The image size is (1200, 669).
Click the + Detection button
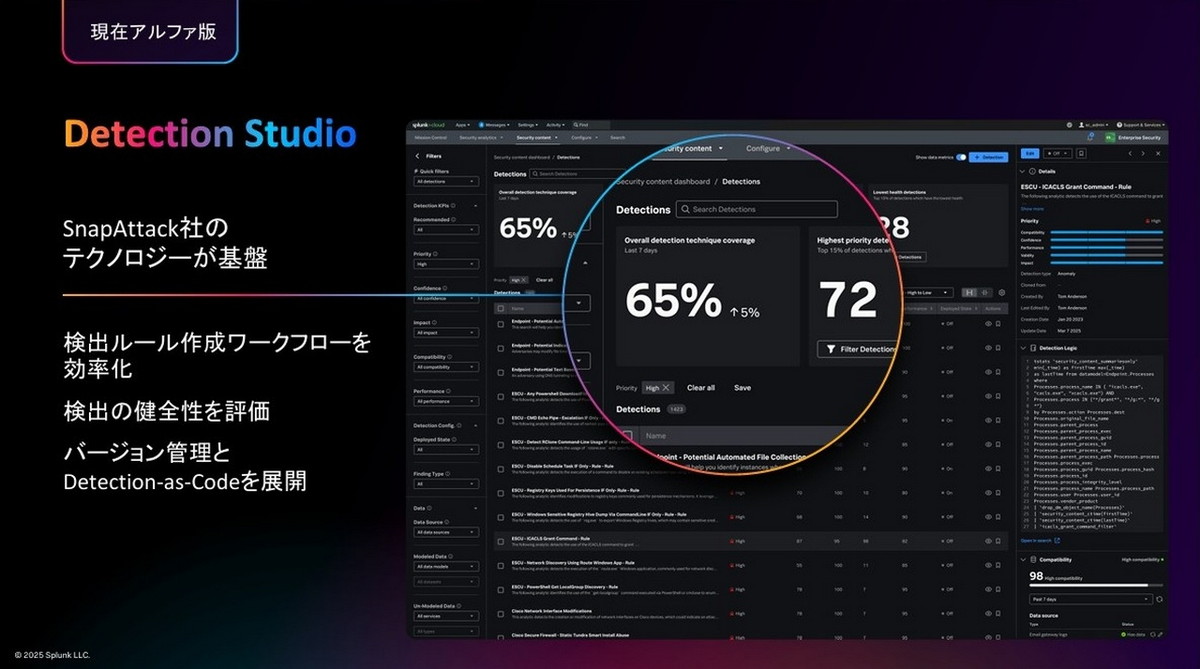pos(988,157)
